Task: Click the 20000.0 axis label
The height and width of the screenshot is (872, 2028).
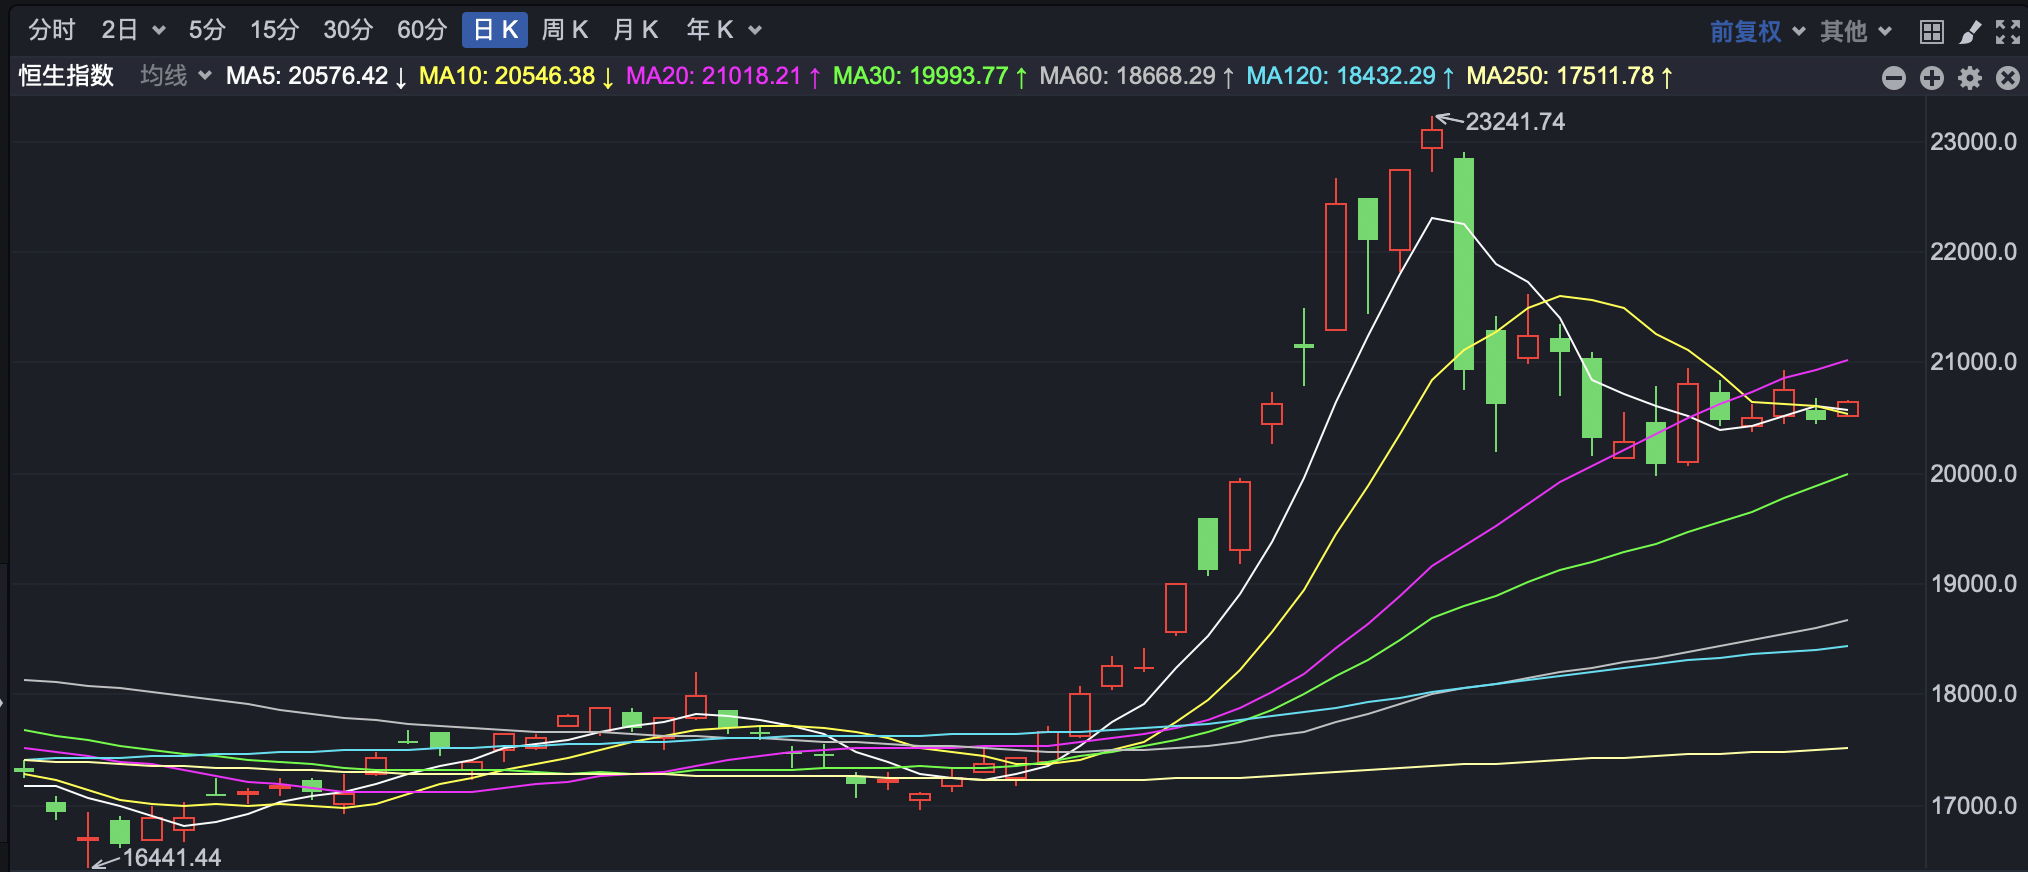Action: point(1973,474)
